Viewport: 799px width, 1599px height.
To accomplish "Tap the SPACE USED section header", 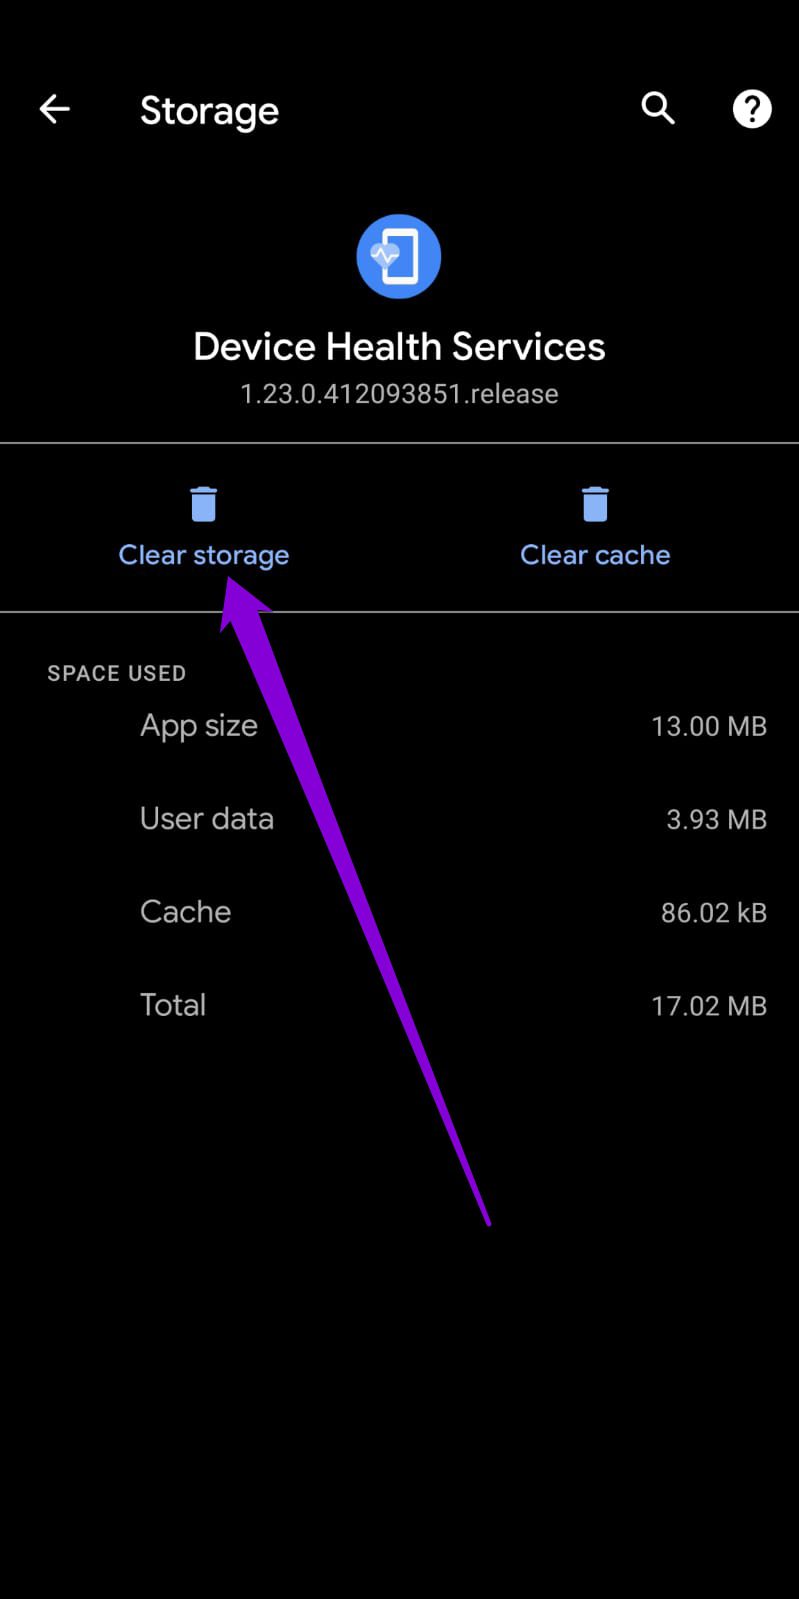I will [116, 673].
